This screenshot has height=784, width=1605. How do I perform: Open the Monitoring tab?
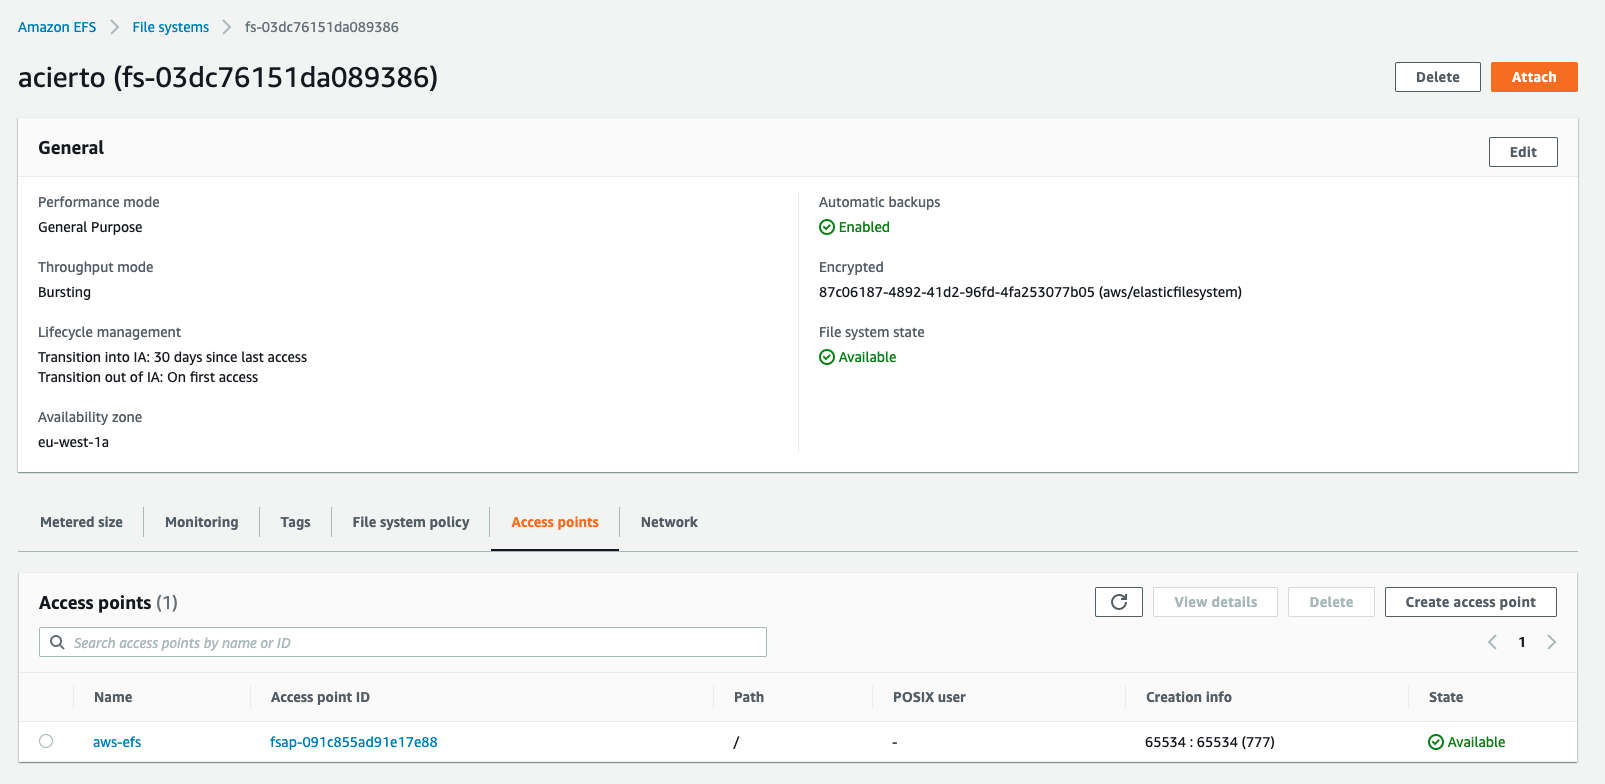202,522
